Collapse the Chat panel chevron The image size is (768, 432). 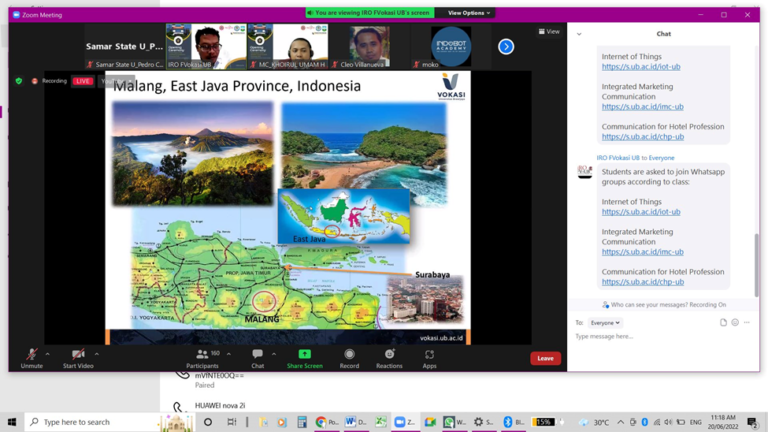click(579, 34)
